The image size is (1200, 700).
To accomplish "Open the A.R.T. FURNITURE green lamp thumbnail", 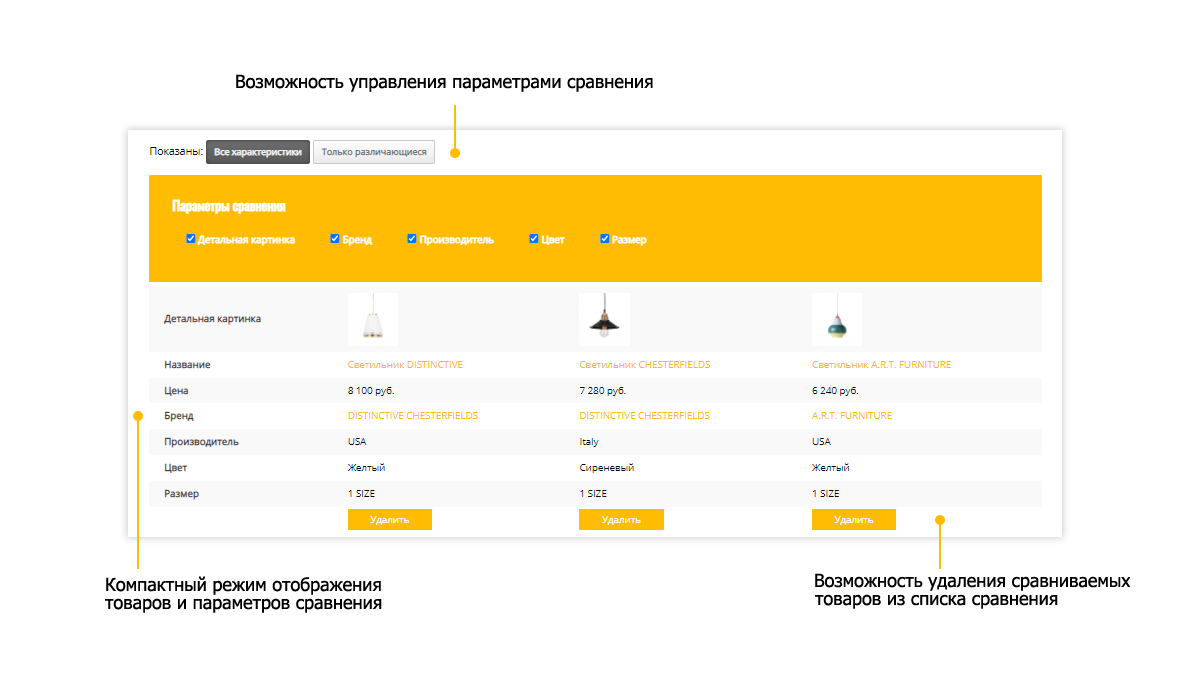I will tap(837, 319).
